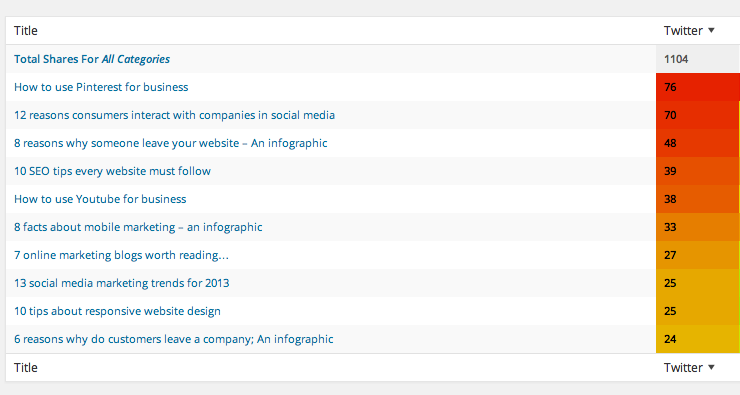
Task: Open '12 reasons consumers interact with companies' post
Action: pos(174,115)
